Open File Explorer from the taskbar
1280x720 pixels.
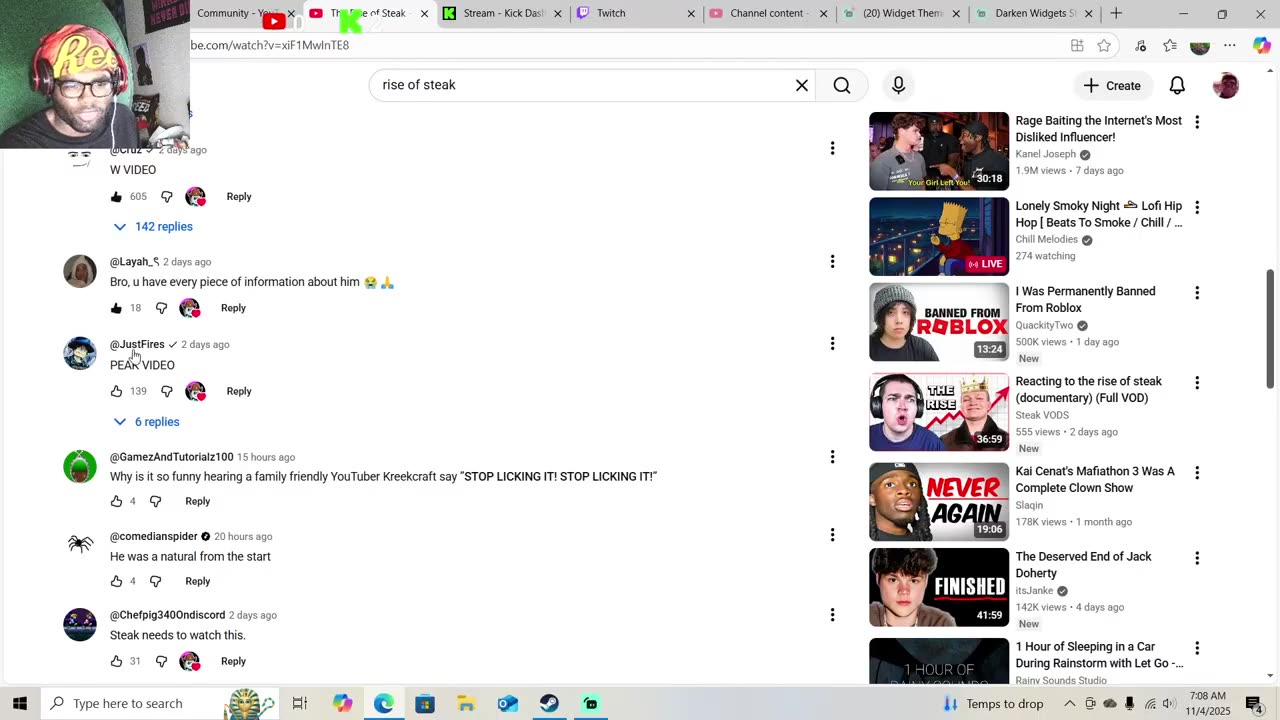466,703
